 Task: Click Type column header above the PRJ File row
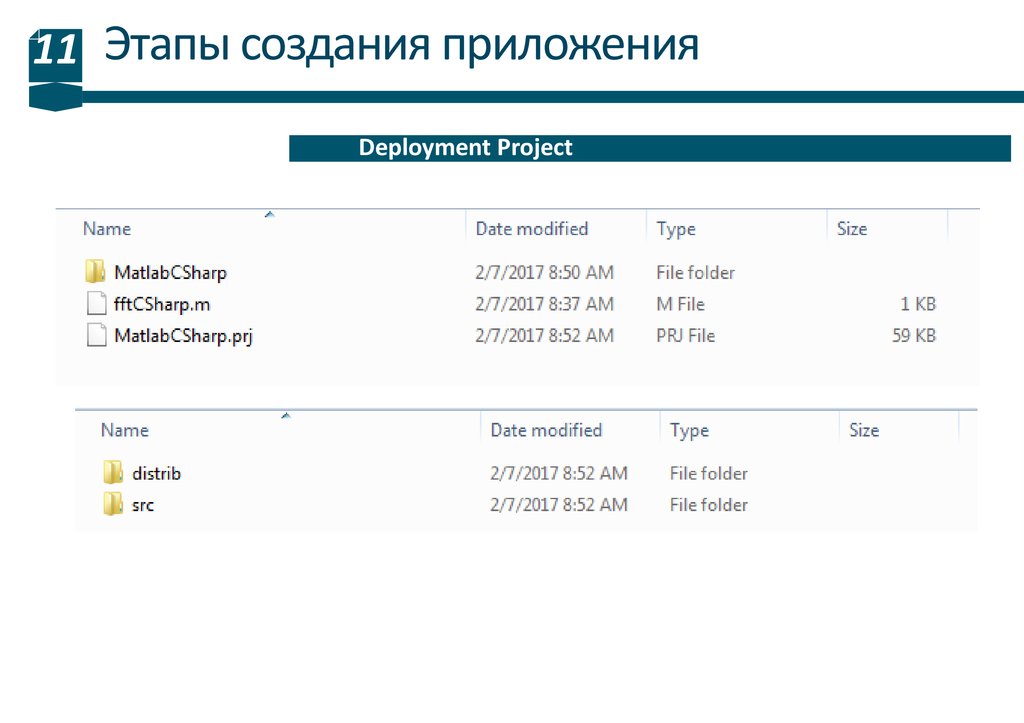(676, 229)
